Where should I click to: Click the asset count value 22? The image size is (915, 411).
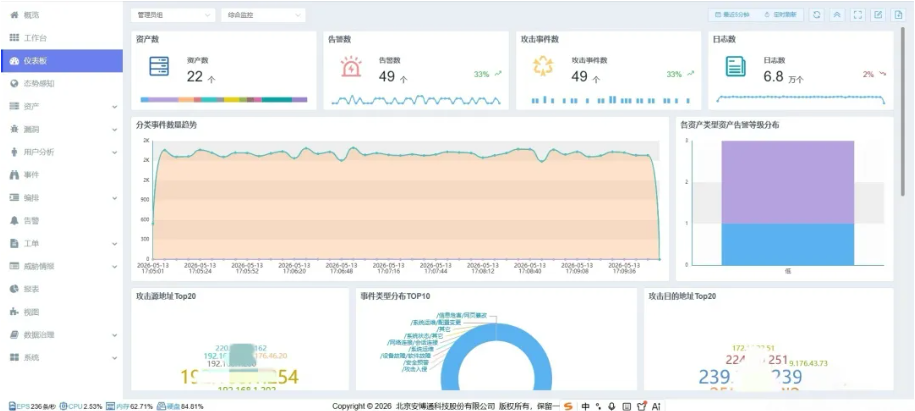tap(195, 76)
